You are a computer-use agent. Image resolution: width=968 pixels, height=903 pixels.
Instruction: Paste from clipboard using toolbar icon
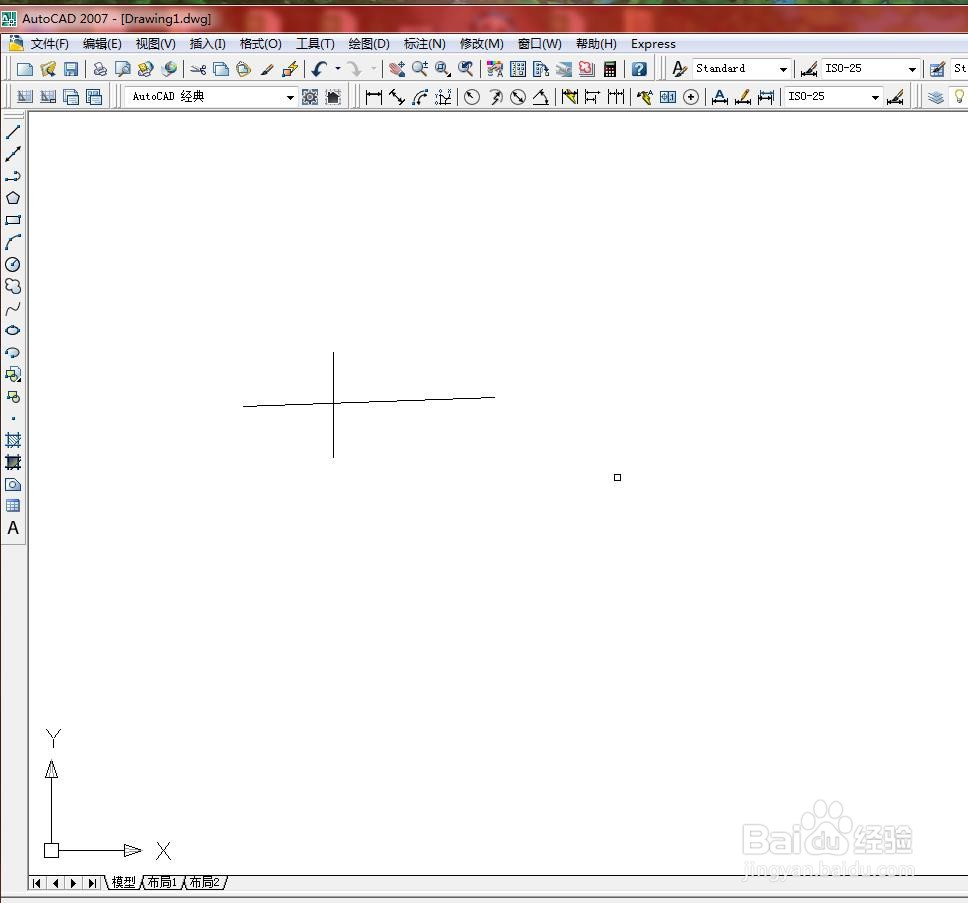(244, 69)
